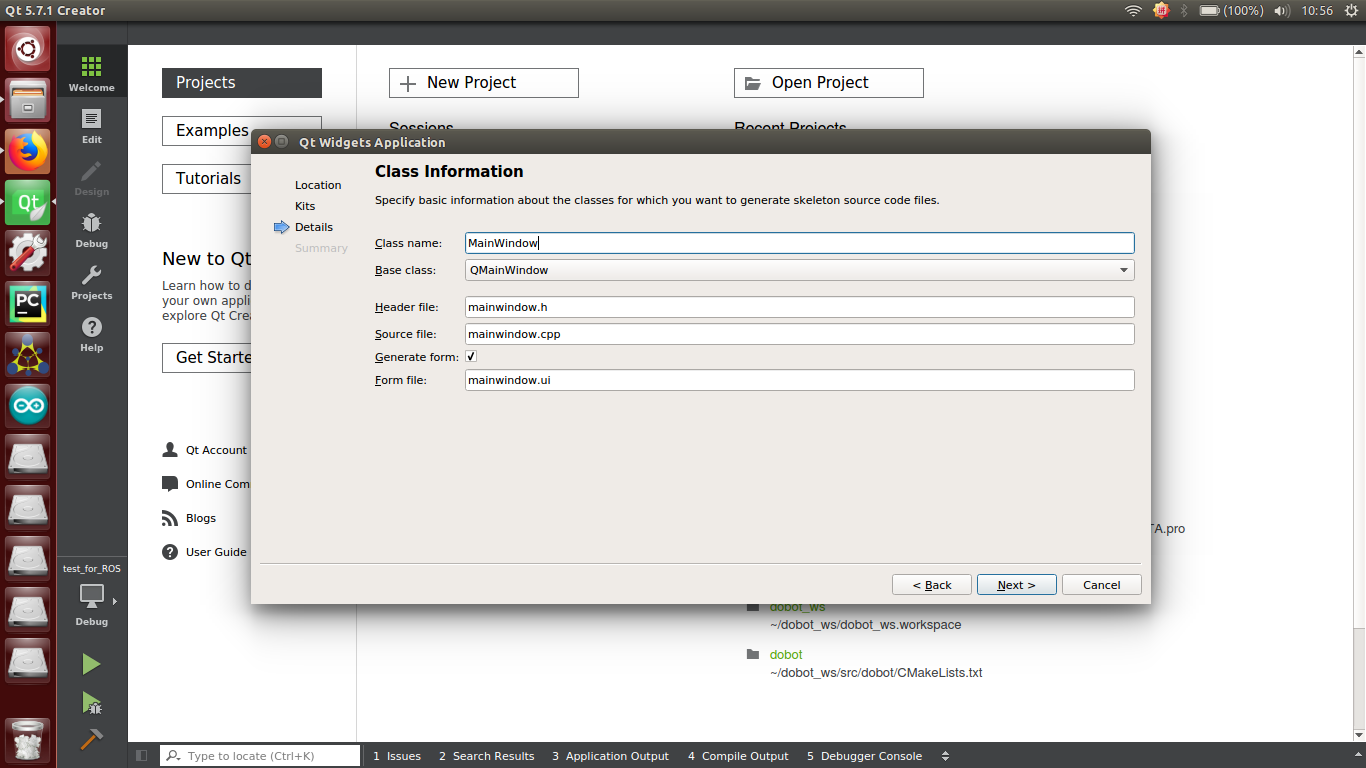Open the User Guide link

pyautogui.click(x=206, y=552)
